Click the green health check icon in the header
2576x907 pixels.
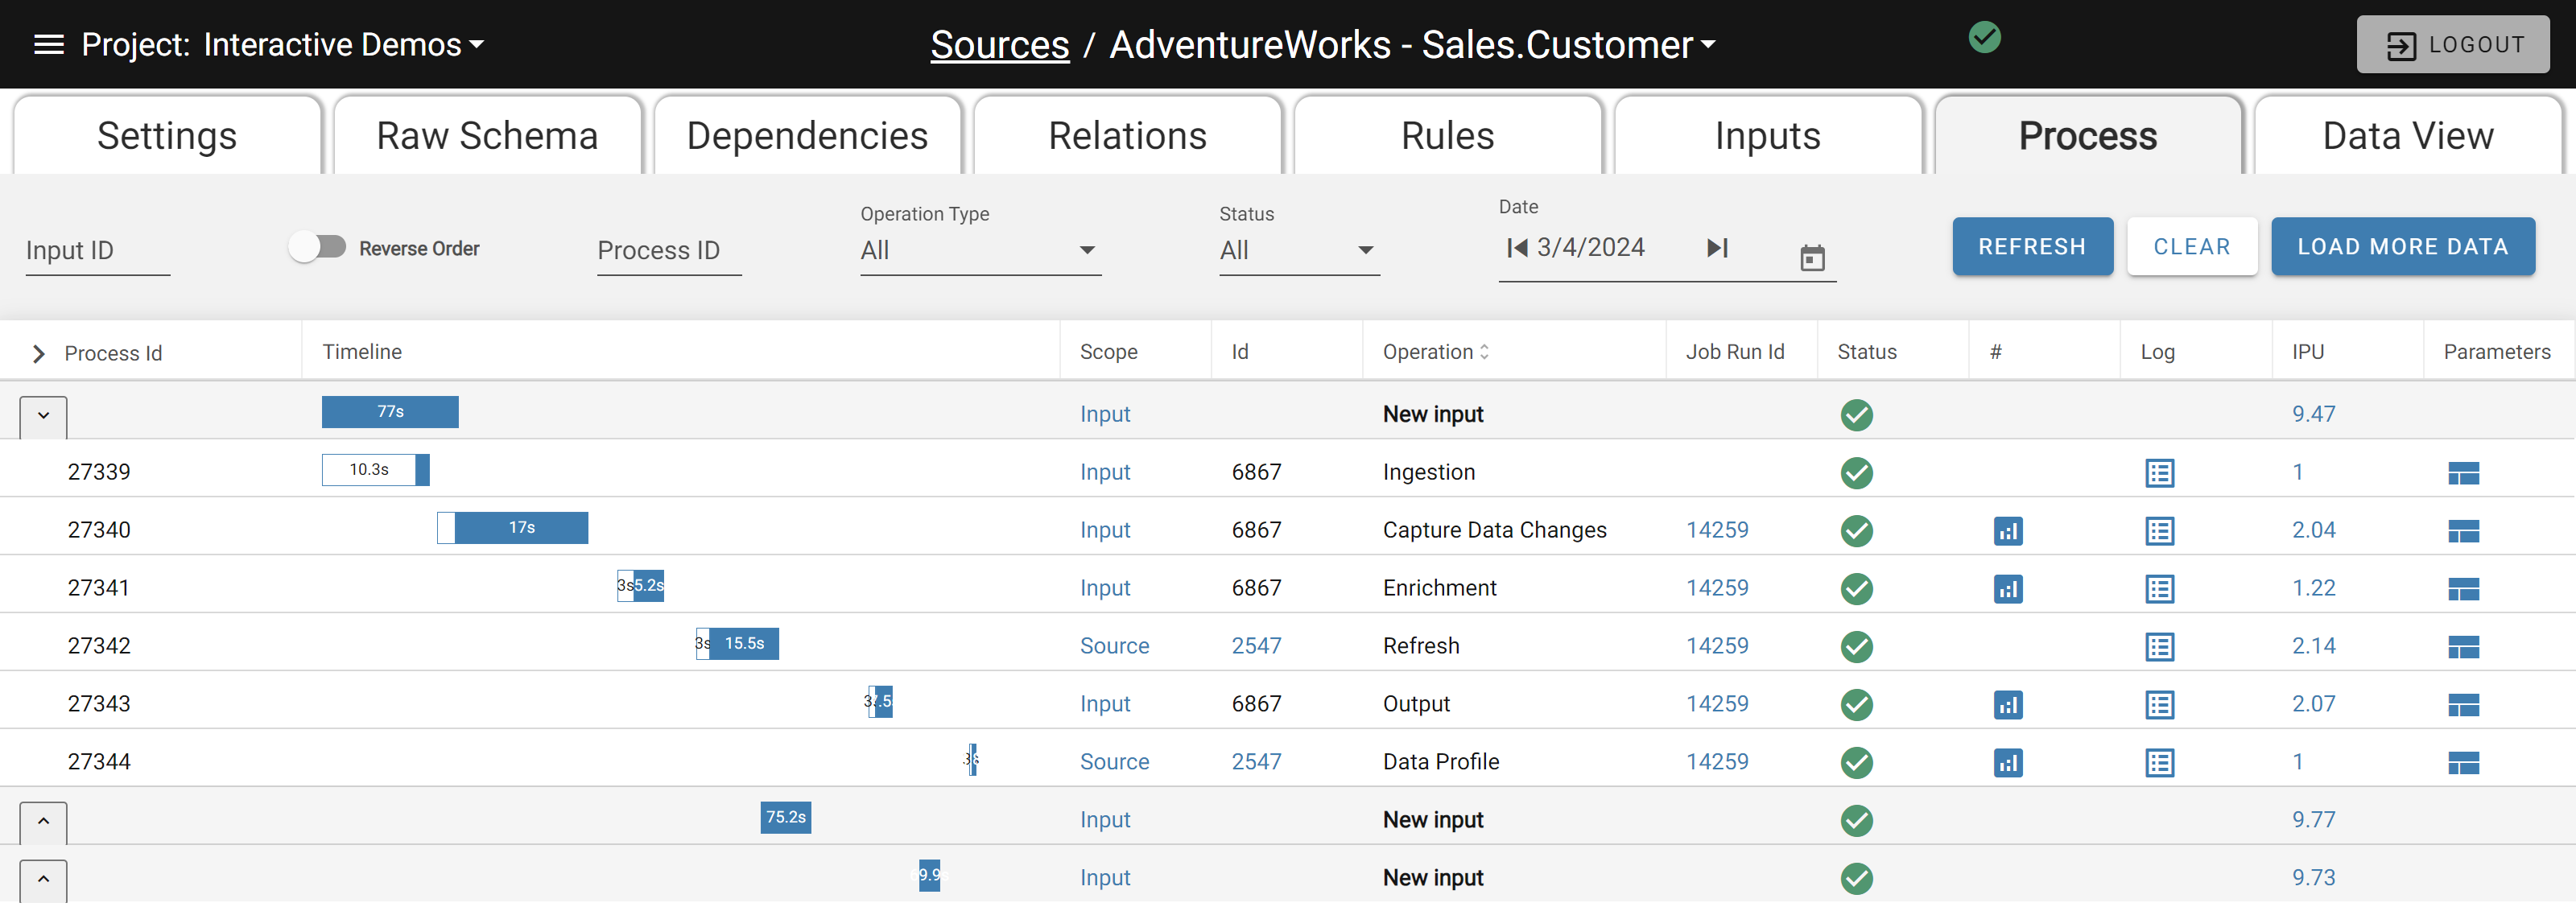coord(1984,38)
